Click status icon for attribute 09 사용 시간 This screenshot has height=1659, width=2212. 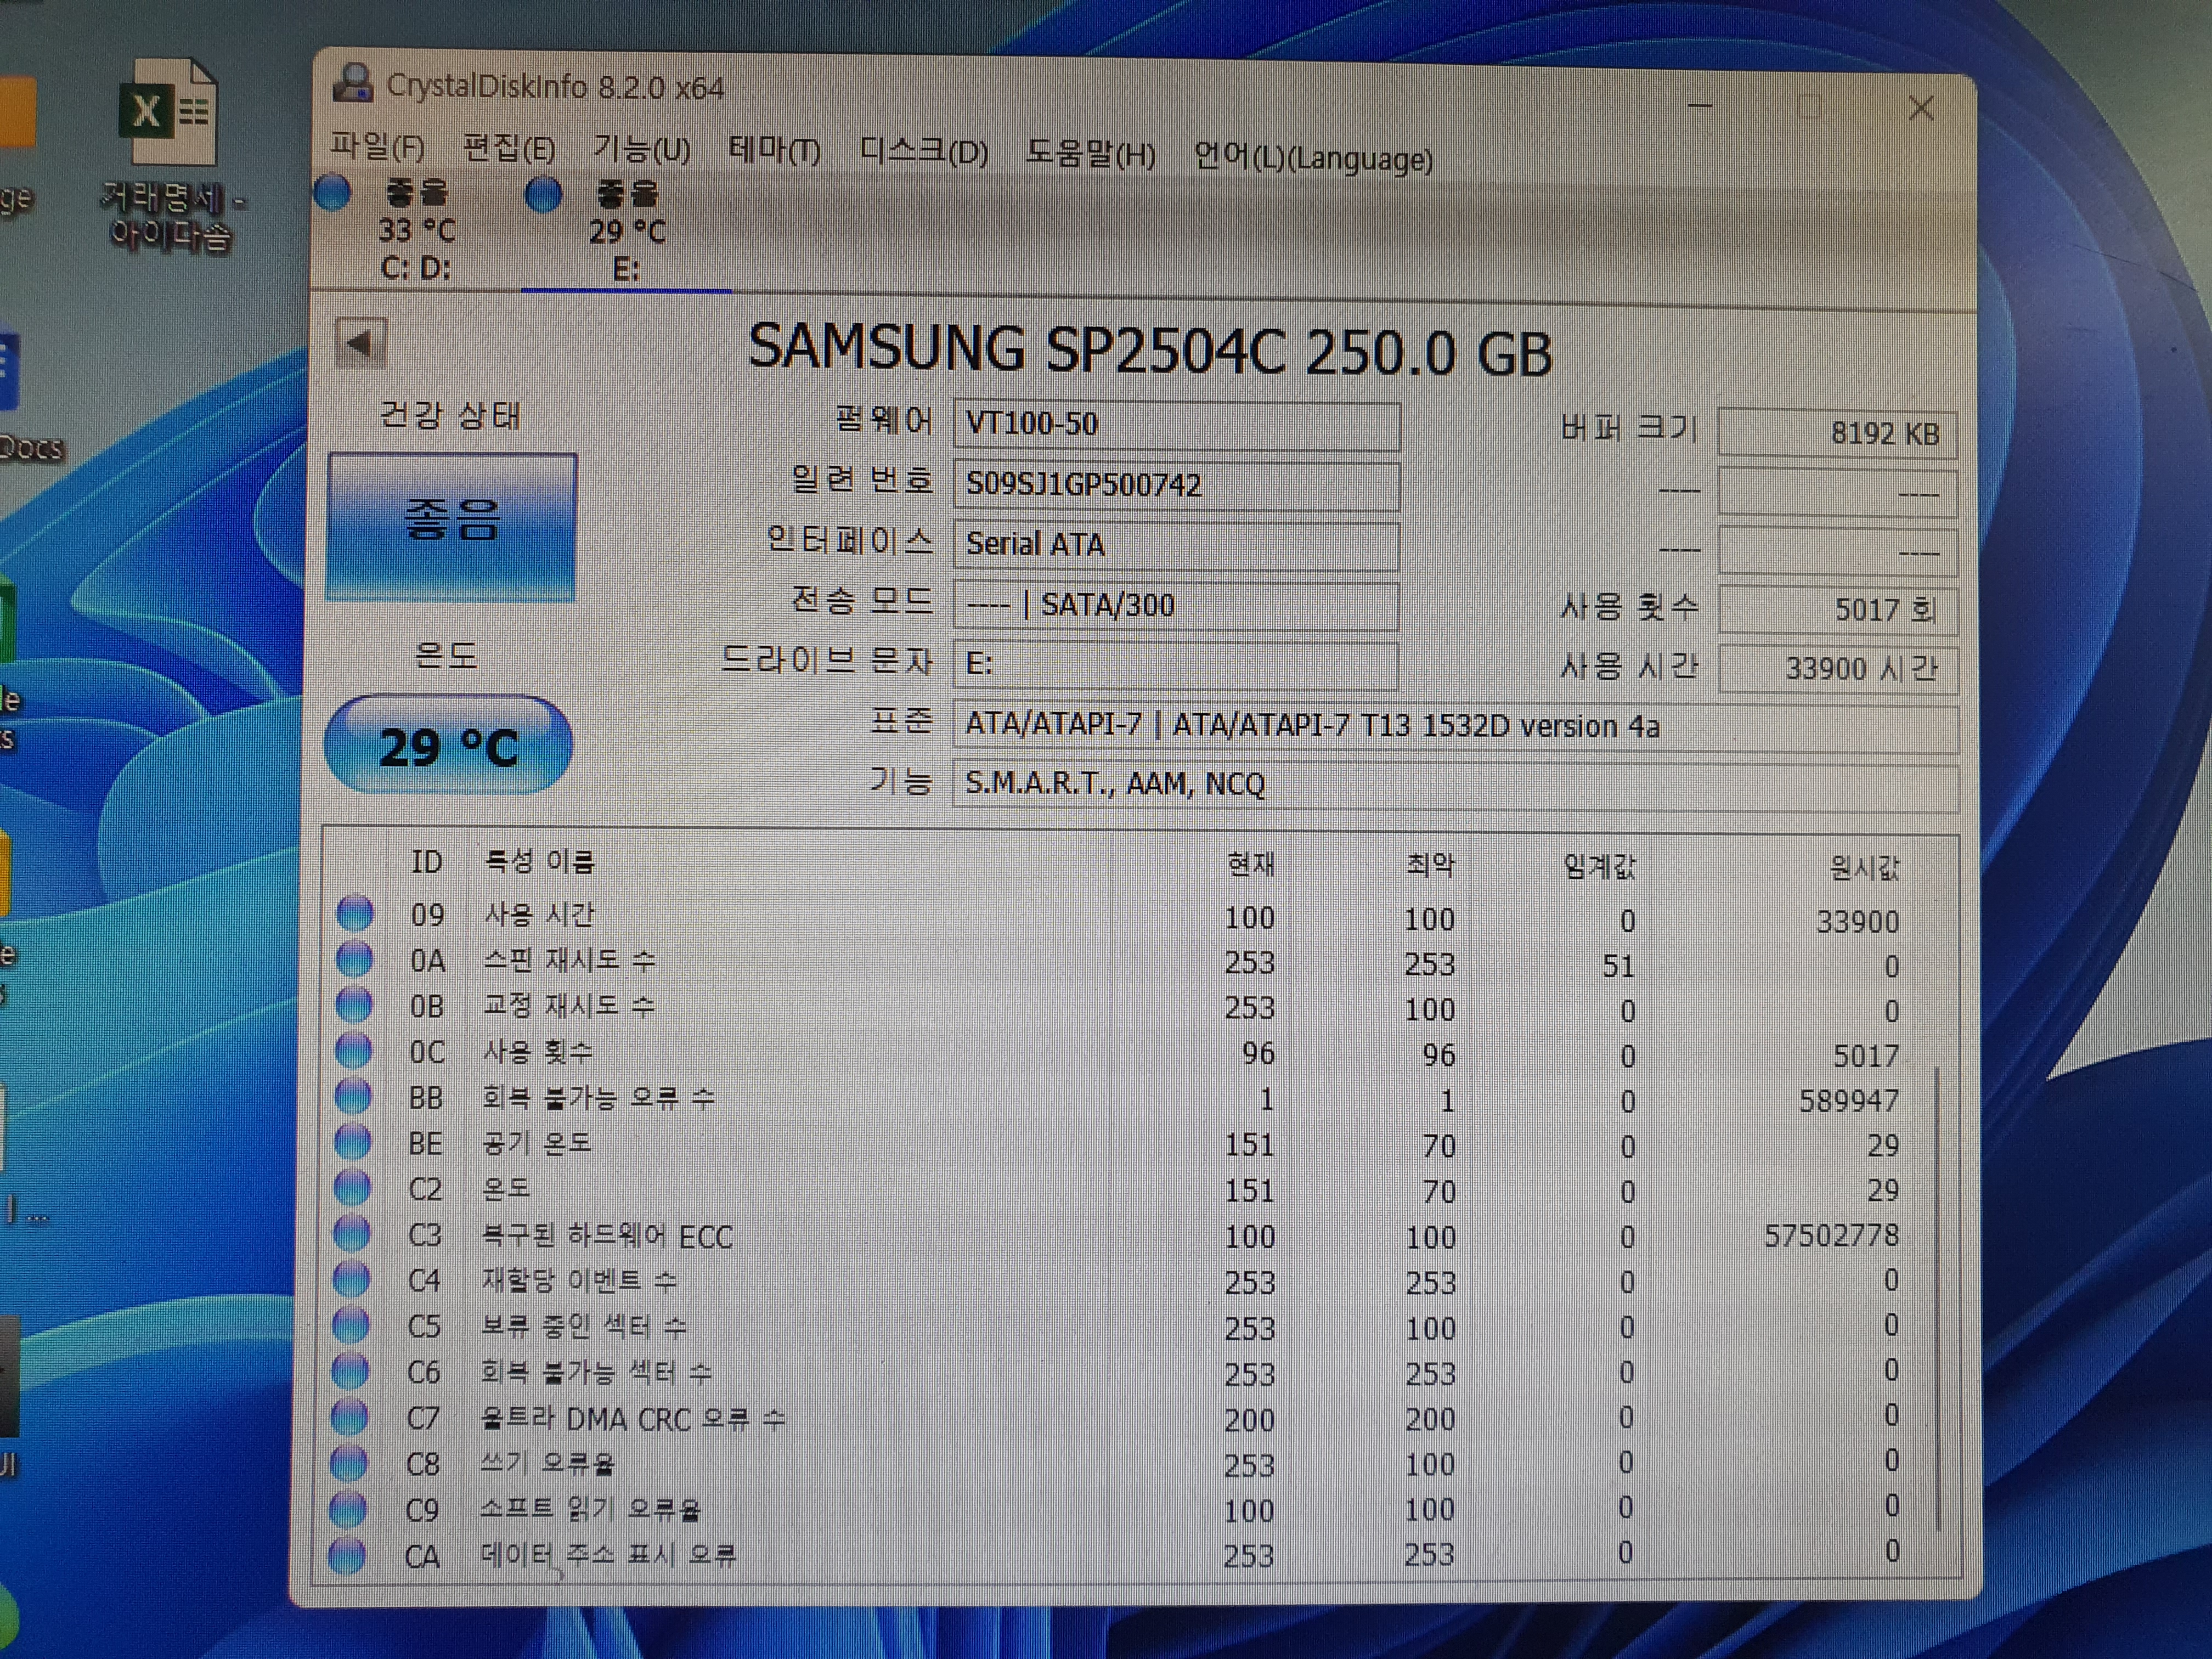[355, 913]
